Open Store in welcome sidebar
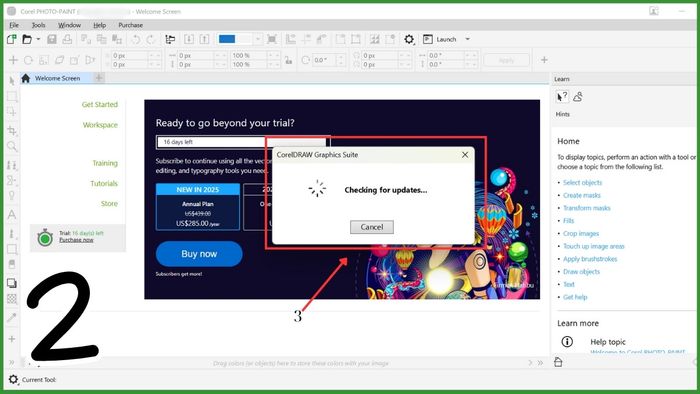Viewport: 700px width, 394px height. tap(109, 203)
